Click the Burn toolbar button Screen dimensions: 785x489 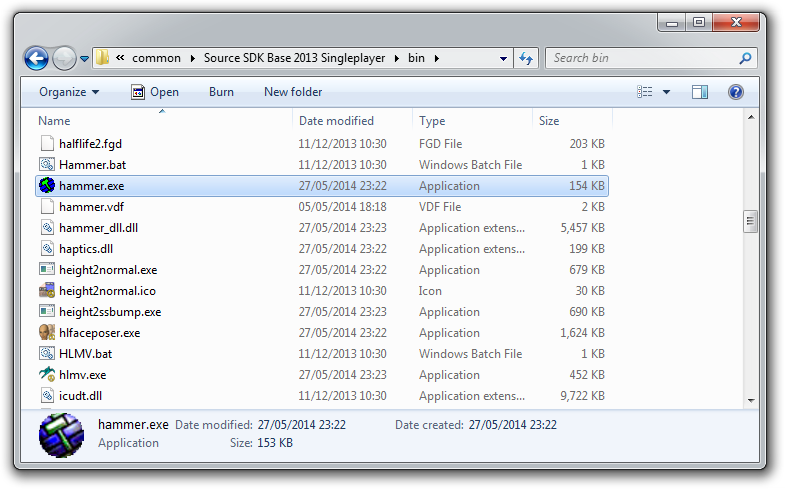pos(221,92)
